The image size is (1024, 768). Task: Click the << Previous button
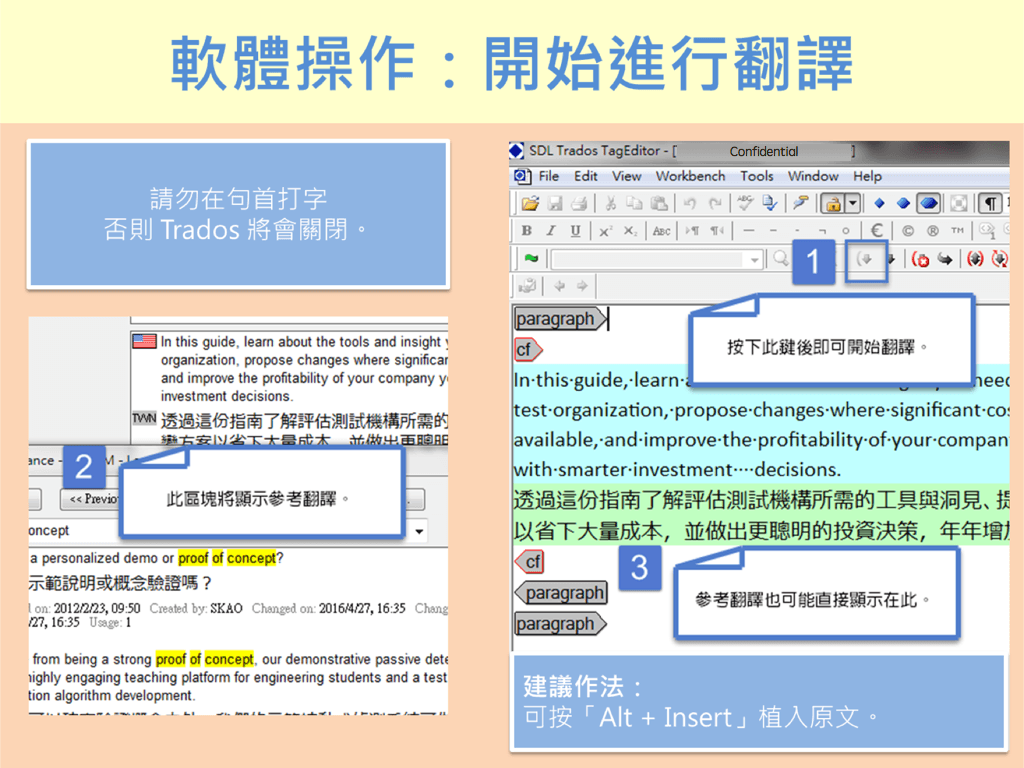92,499
